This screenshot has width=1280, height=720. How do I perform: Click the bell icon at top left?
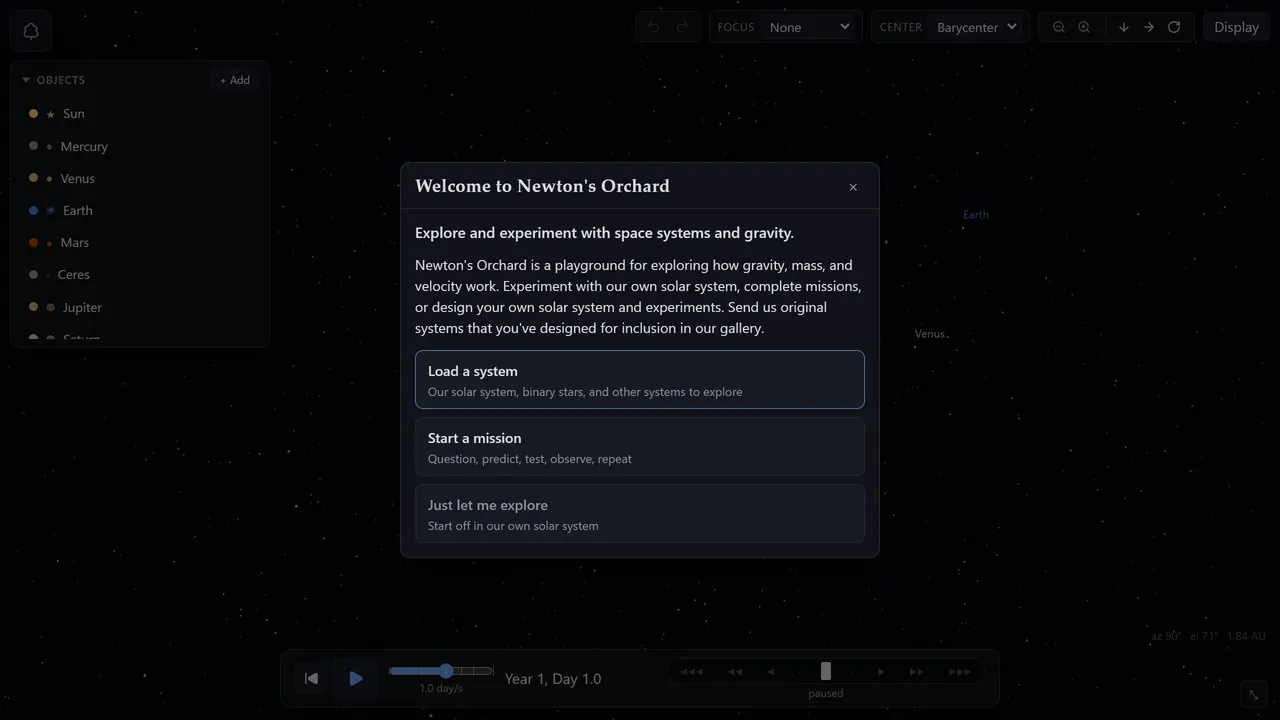31,31
